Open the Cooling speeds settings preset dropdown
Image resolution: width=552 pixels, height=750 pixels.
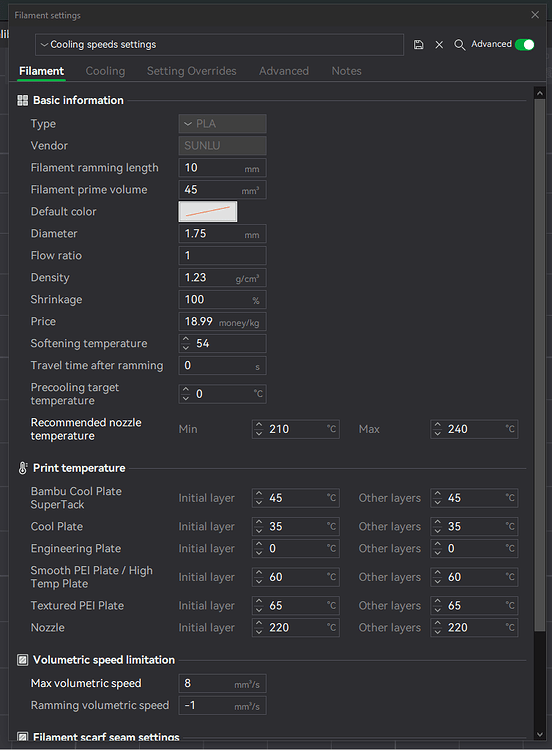[x=219, y=44]
